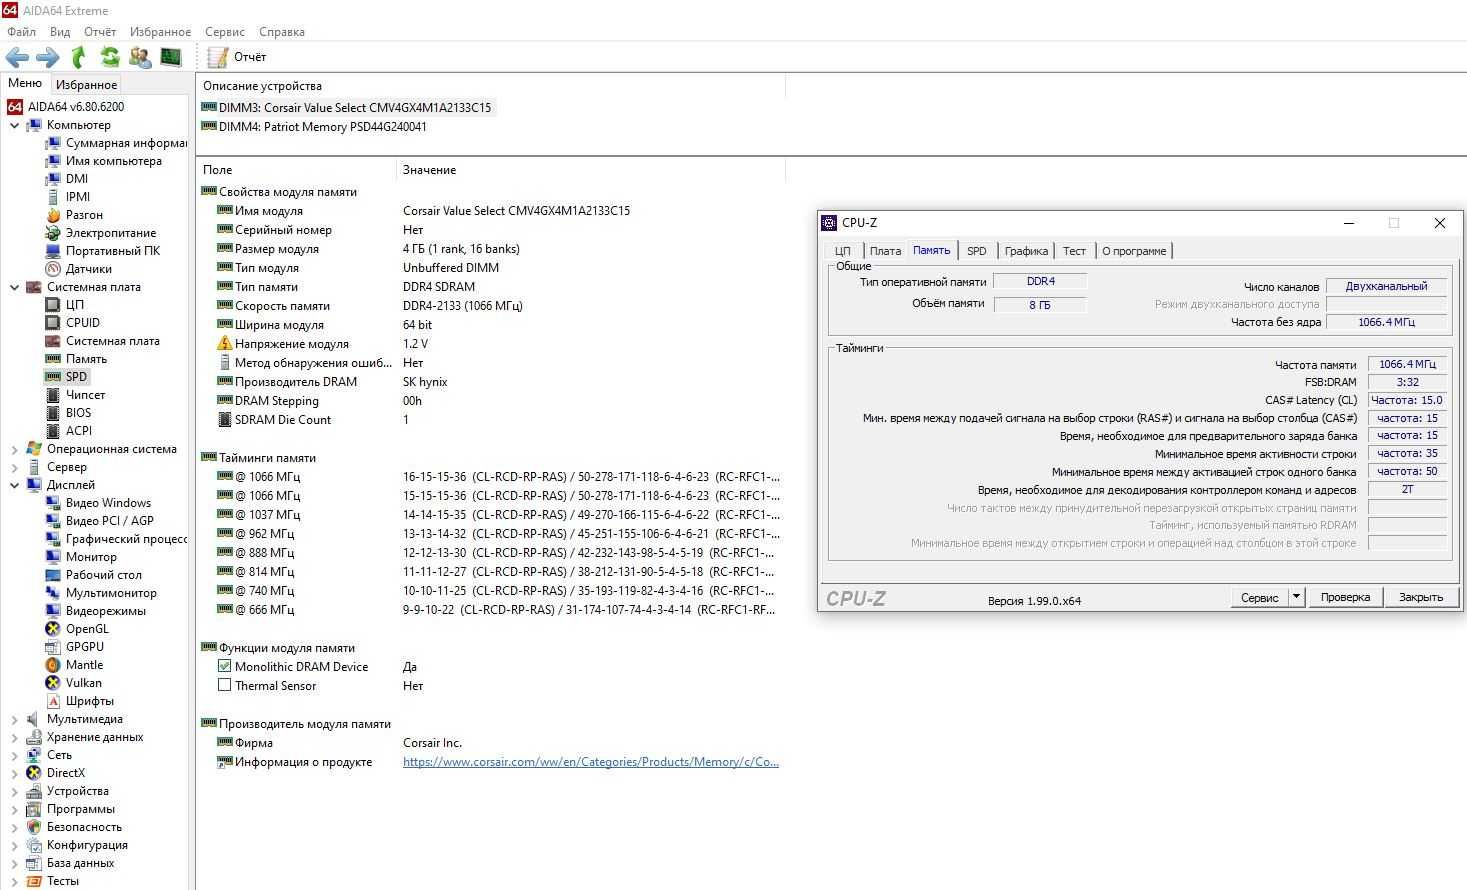The height and width of the screenshot is (890, 1467).
Task: Click the Поле column header
Action: 297,170
